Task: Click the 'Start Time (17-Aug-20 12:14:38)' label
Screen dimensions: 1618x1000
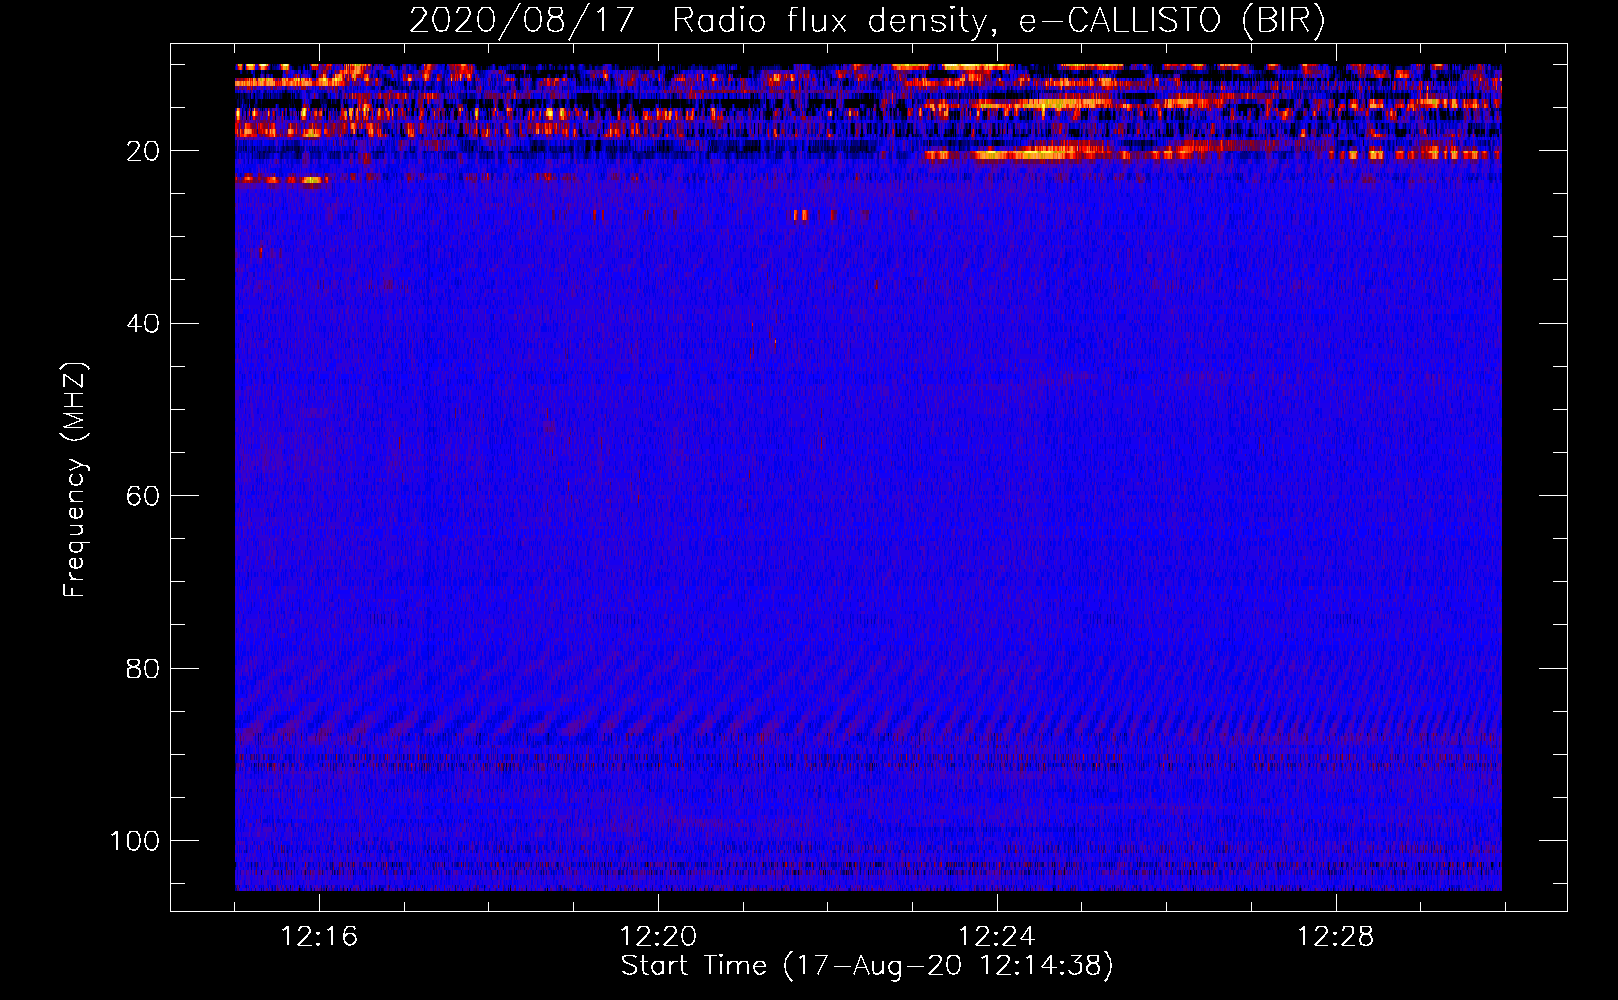Action: [x=867, y=966]
